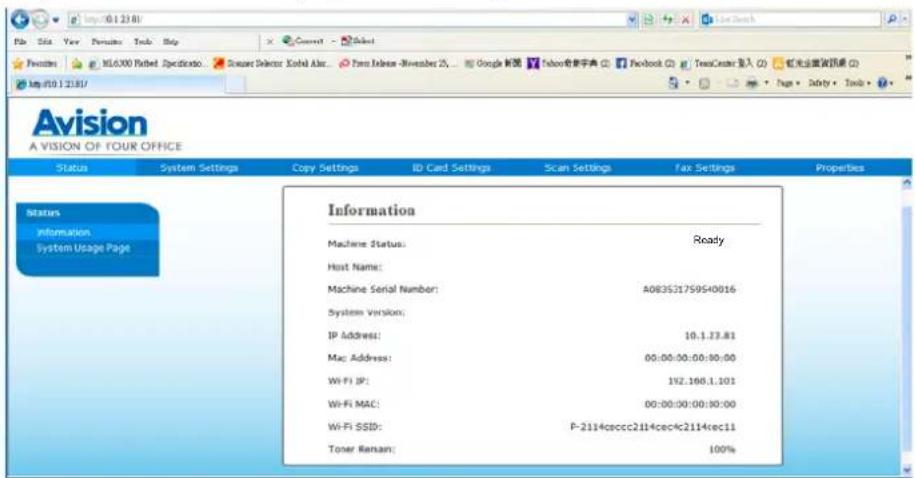
Task: Open the Favorites menu in menu bar
Action: coord(106,42)
